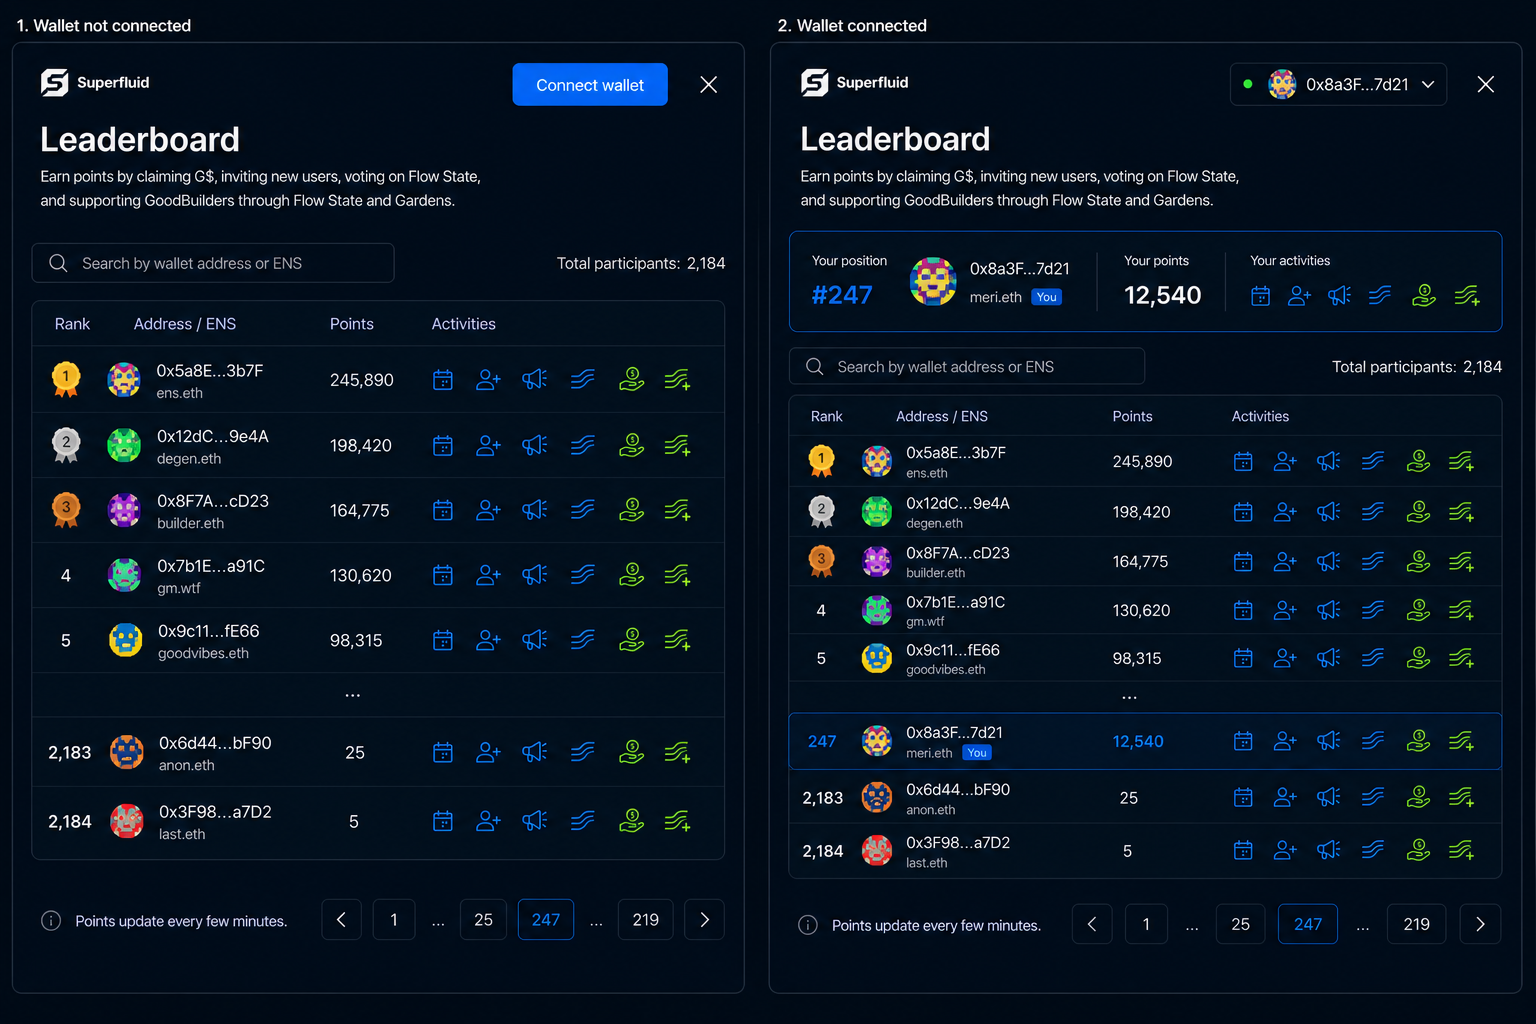
Task: Click gold rank 1 medal in left panel
Action: pyautogui.click(x=66, y=379)
